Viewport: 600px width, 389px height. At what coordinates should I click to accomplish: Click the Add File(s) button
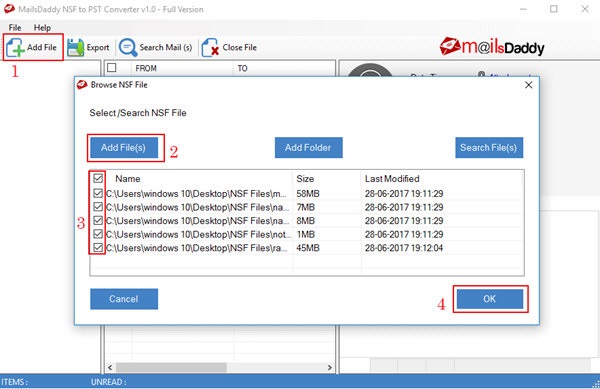124,148
